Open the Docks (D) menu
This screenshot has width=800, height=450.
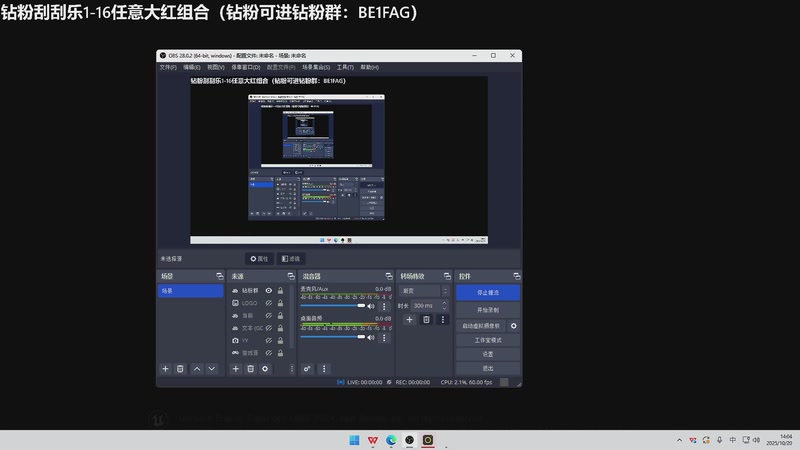click(246, 67)
